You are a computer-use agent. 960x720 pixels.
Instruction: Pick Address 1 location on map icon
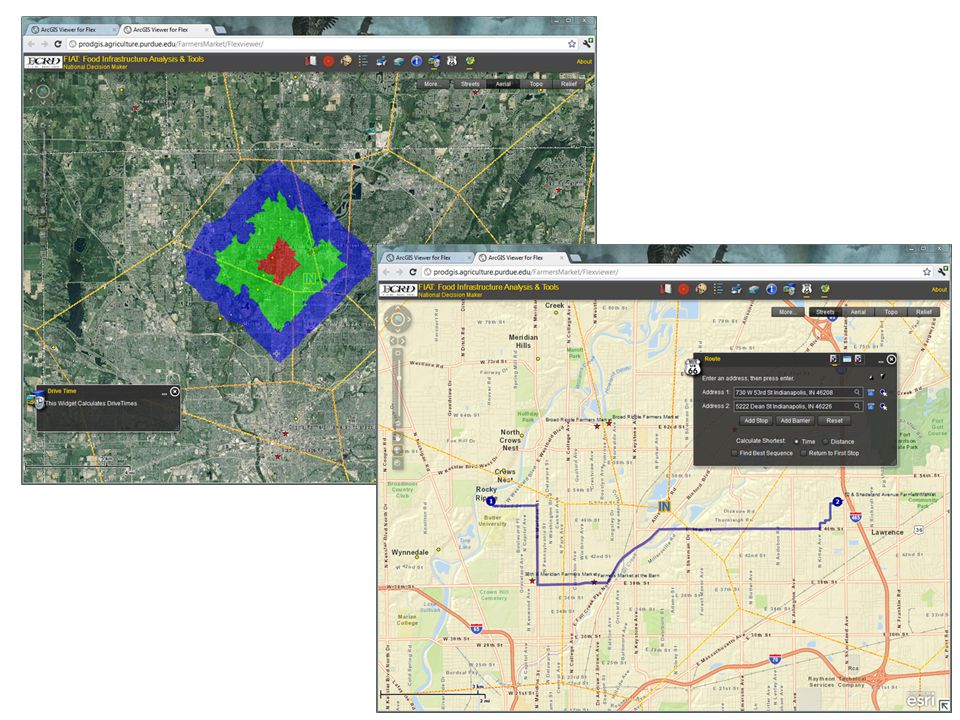pyautogui.click(x=883, y=392)
